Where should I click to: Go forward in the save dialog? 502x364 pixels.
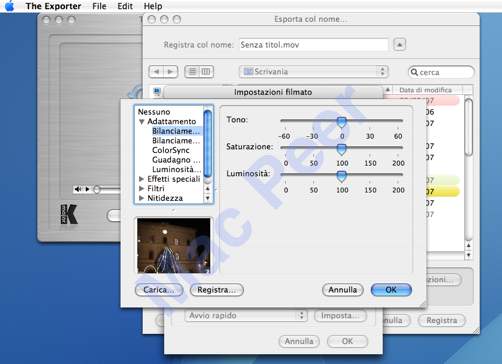pyautogui.click(x=170, y=72)
